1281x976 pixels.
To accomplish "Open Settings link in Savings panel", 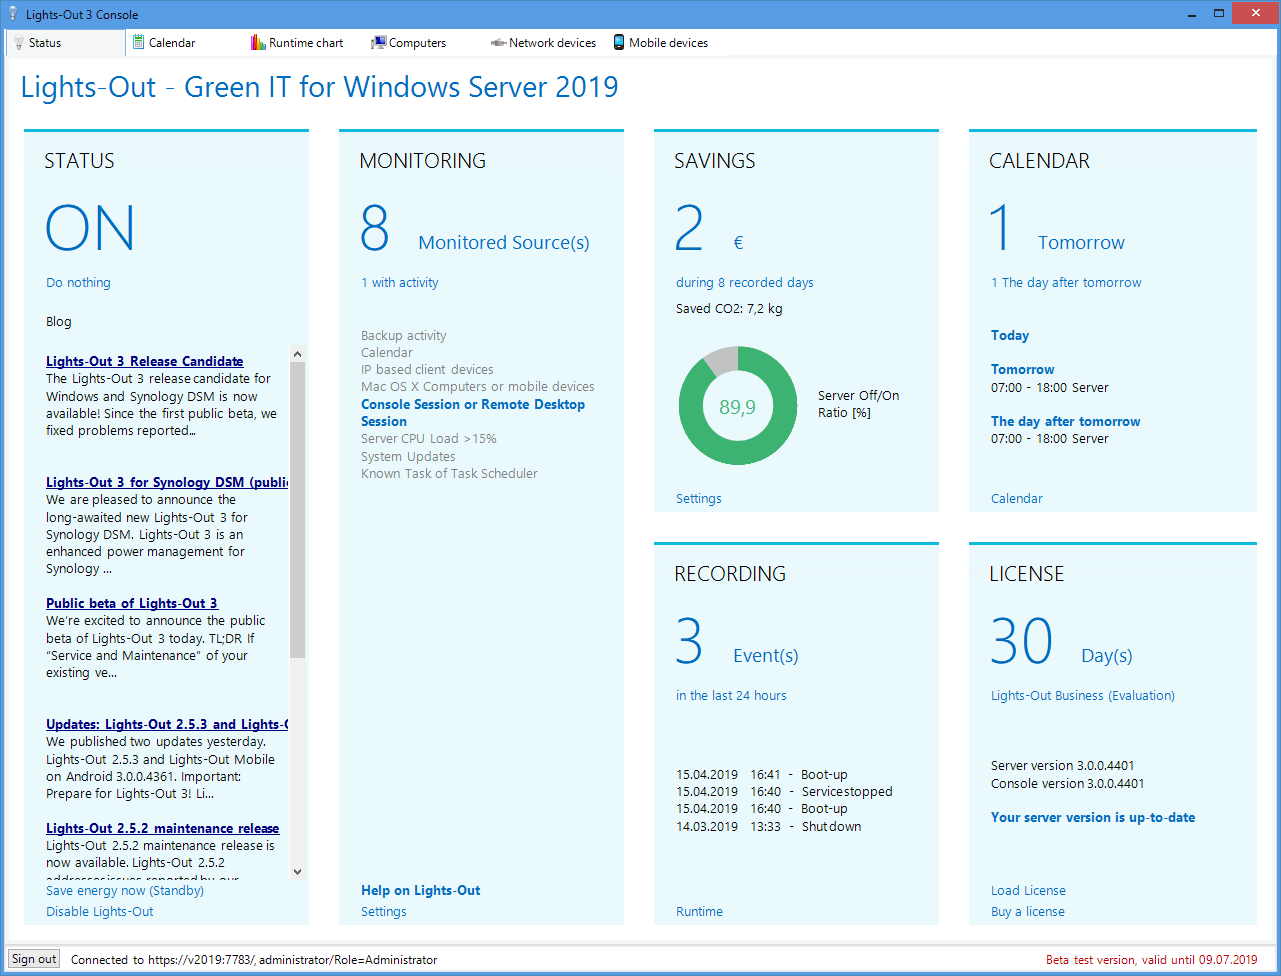I will (x=699, y=498).
